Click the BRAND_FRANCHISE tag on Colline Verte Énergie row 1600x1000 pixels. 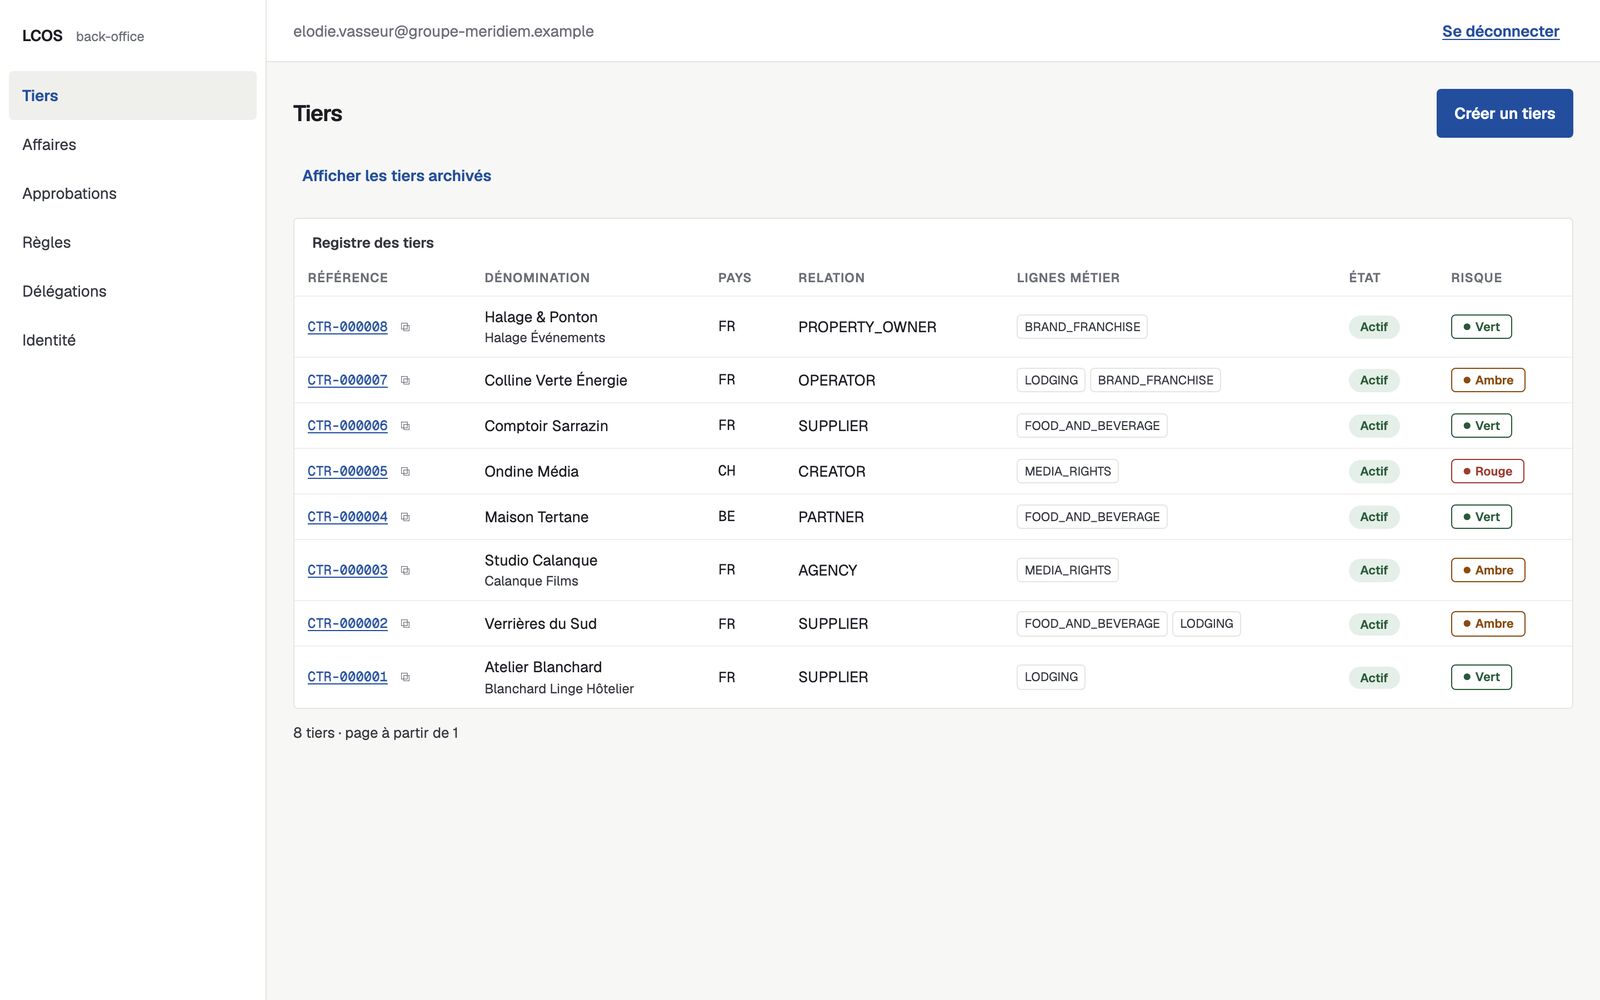click(1155, 380)
